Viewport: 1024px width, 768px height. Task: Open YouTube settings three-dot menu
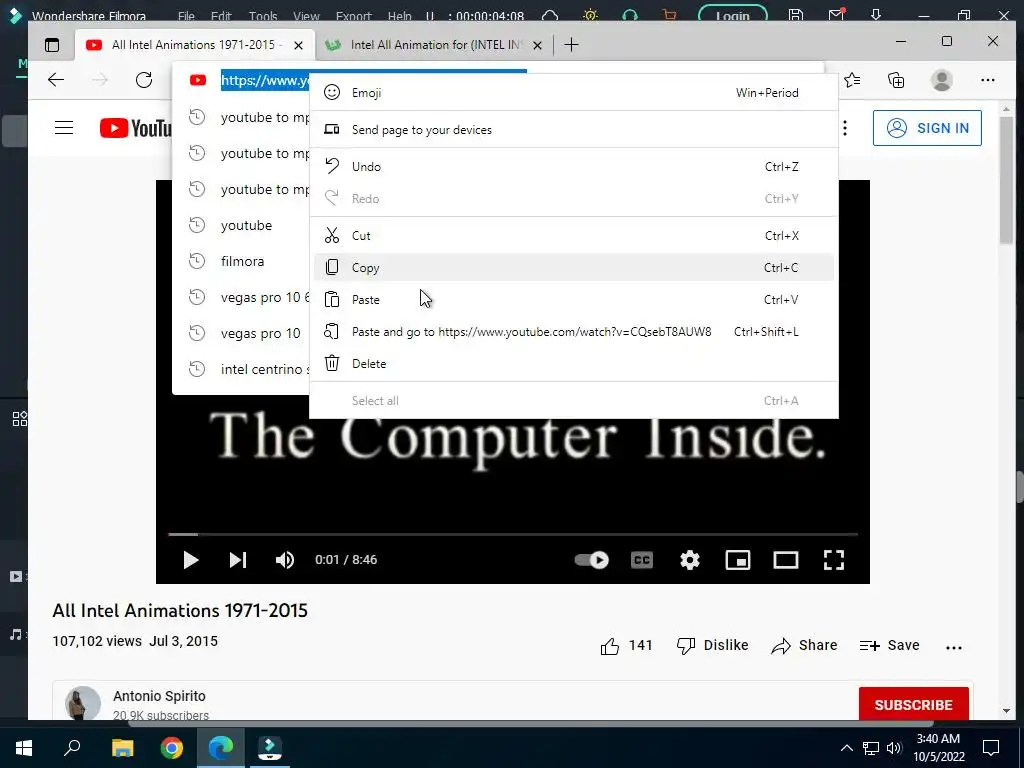point(844,128)
